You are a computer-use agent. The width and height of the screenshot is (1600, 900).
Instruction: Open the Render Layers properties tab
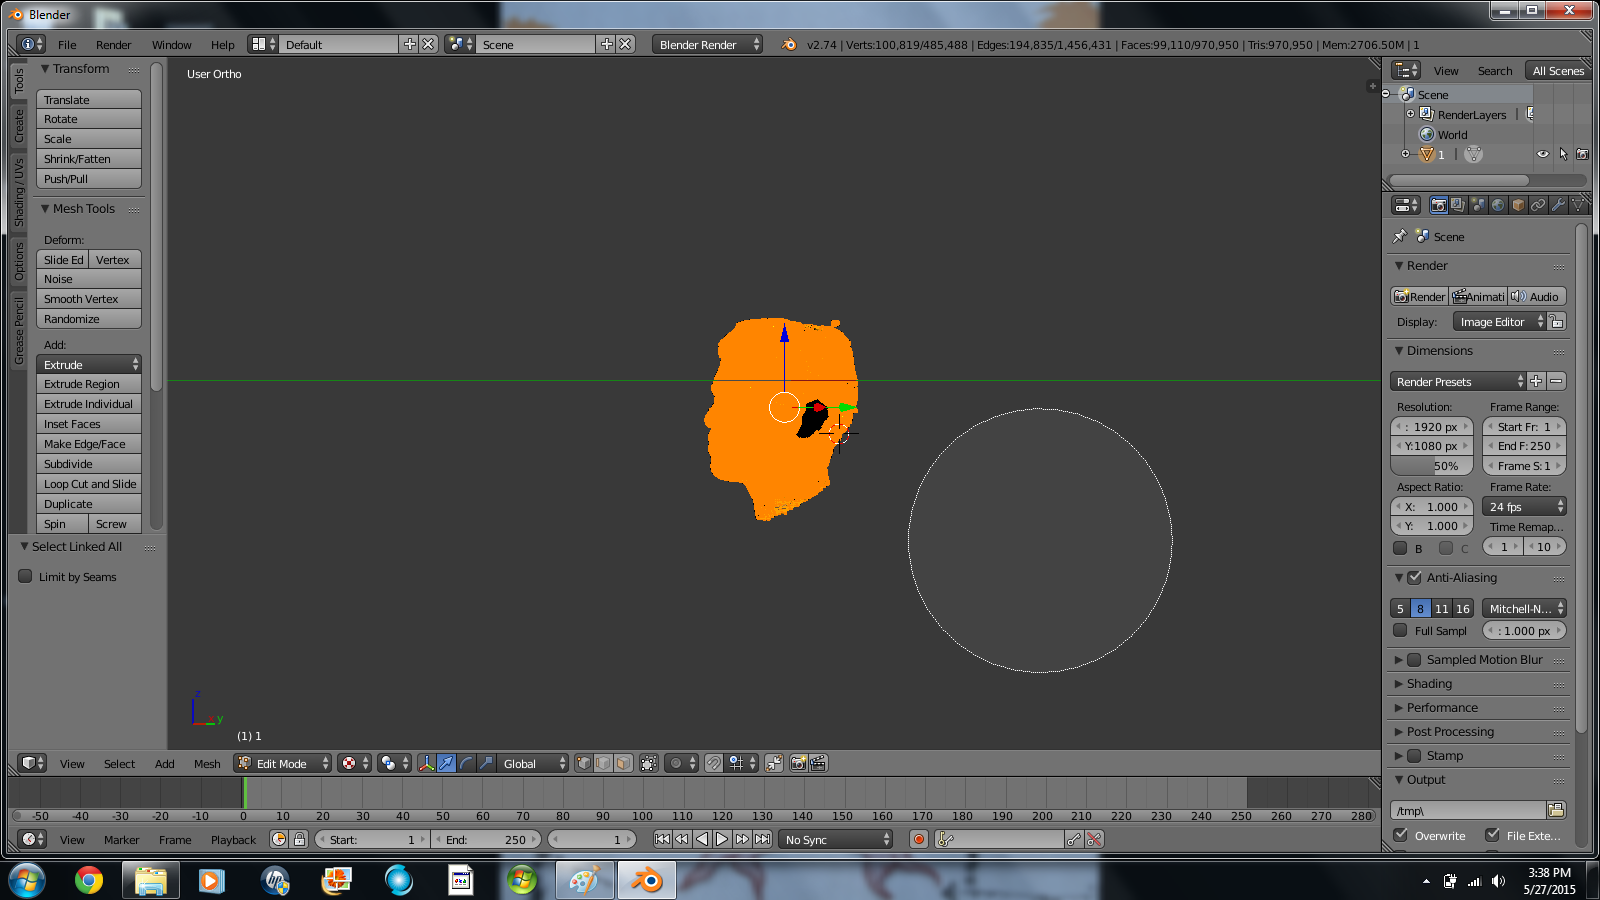click(1458, 205)
